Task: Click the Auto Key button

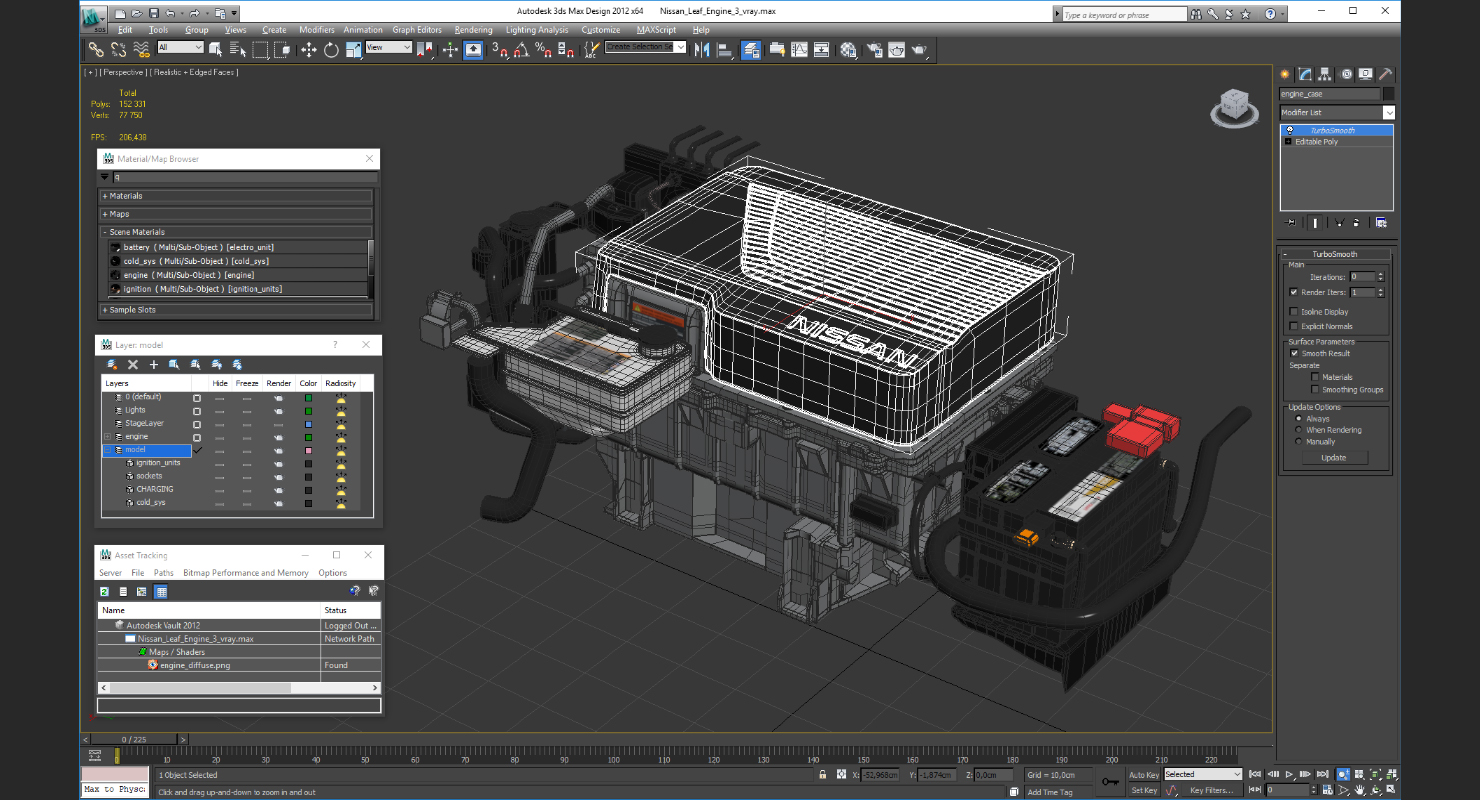Action: click(x=1144, y=774)
